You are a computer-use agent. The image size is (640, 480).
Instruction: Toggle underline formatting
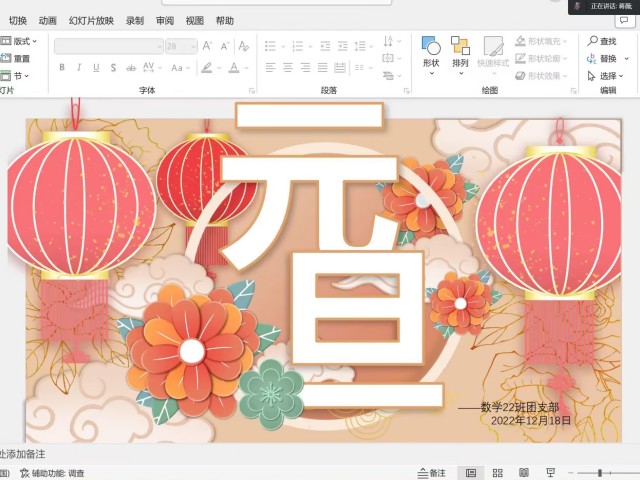pos(96,68)
